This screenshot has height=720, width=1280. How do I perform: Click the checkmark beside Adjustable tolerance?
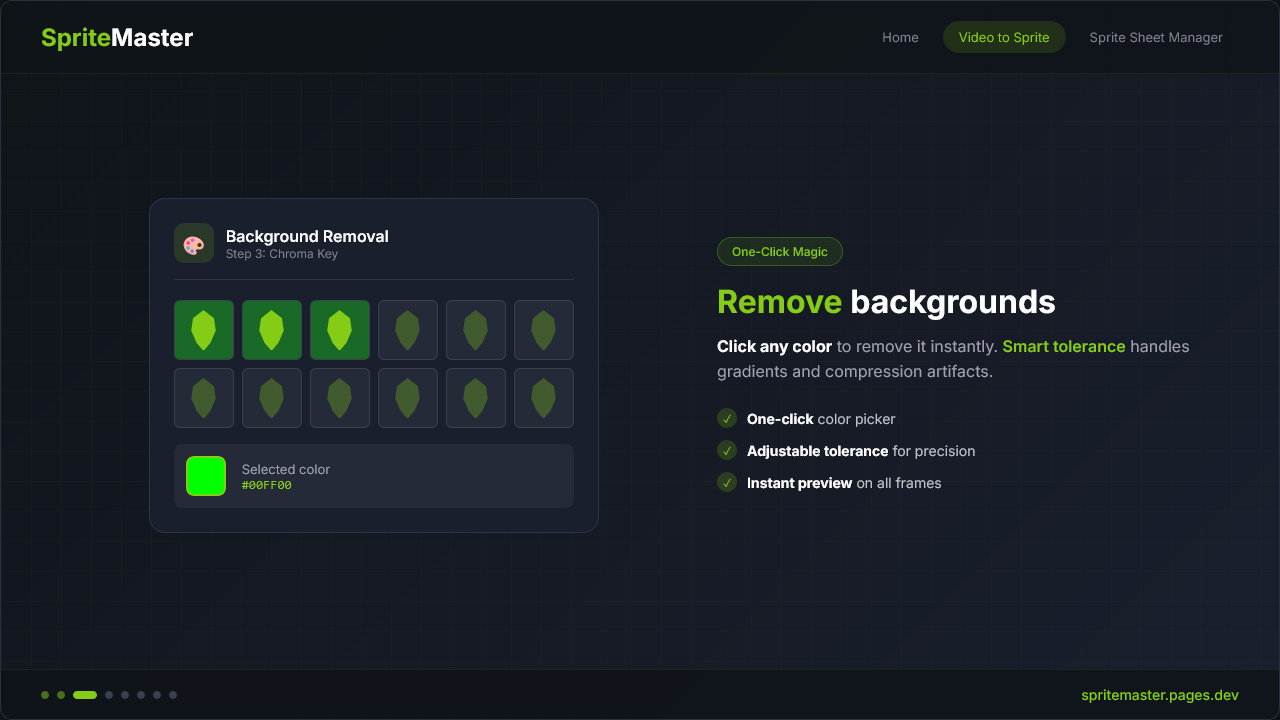point(727,450)
